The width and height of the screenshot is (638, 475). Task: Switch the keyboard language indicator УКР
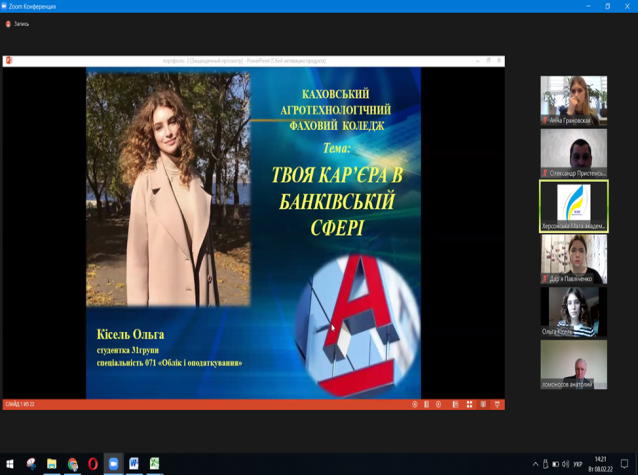tap(577, 464)
